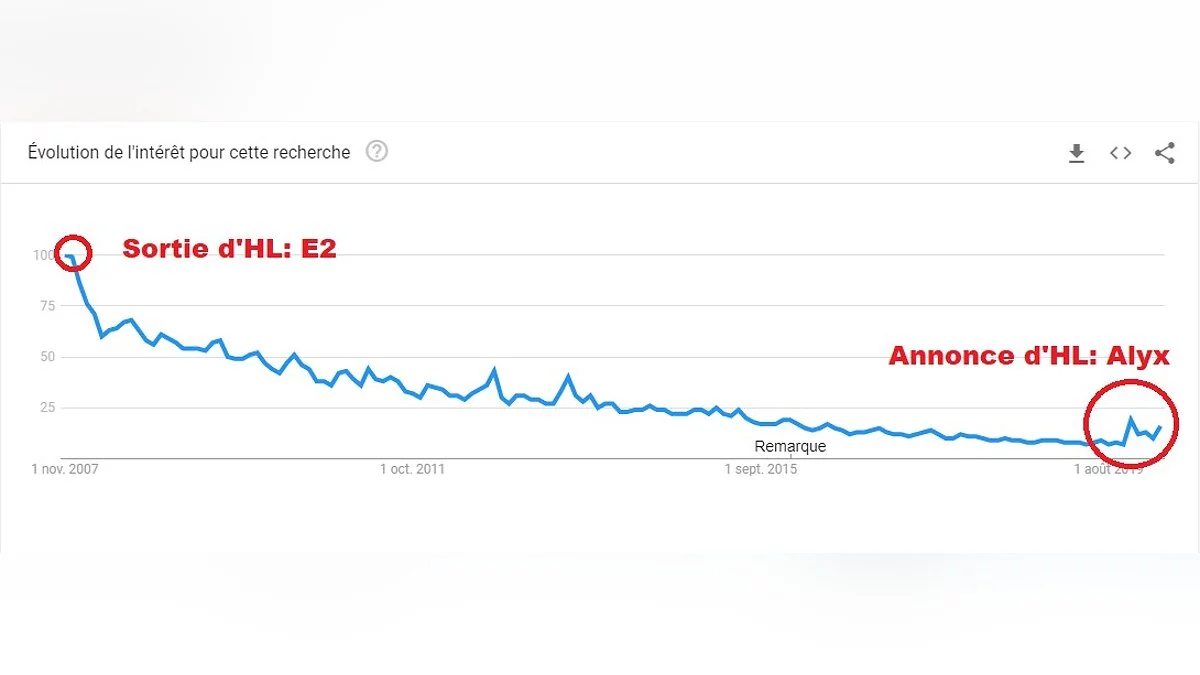
Task: Click the "1 sept. 2015" axis label
Action: [x=761, y=468]
